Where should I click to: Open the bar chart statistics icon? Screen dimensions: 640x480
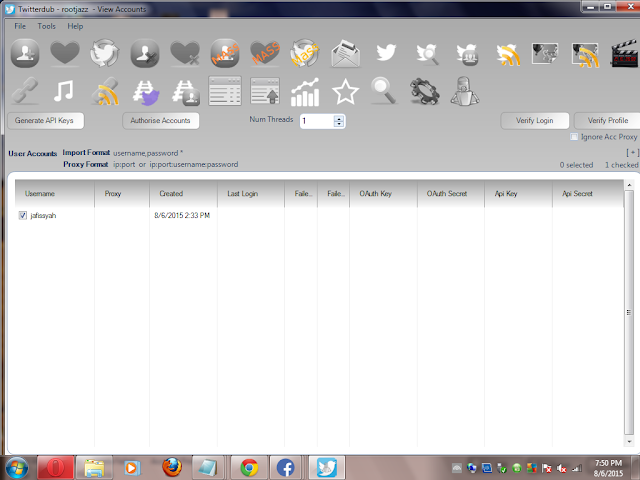click(305, 92)
